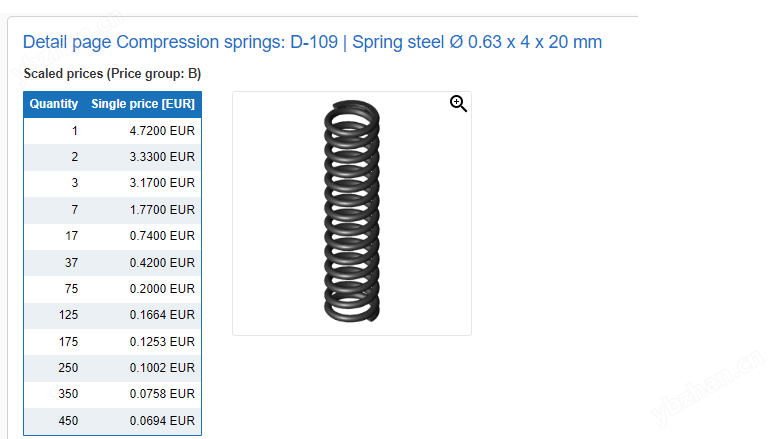Click the Detail page Compression springs D-109 heading
This screenshot has width=775, height=439.
(x=312, y=42)
